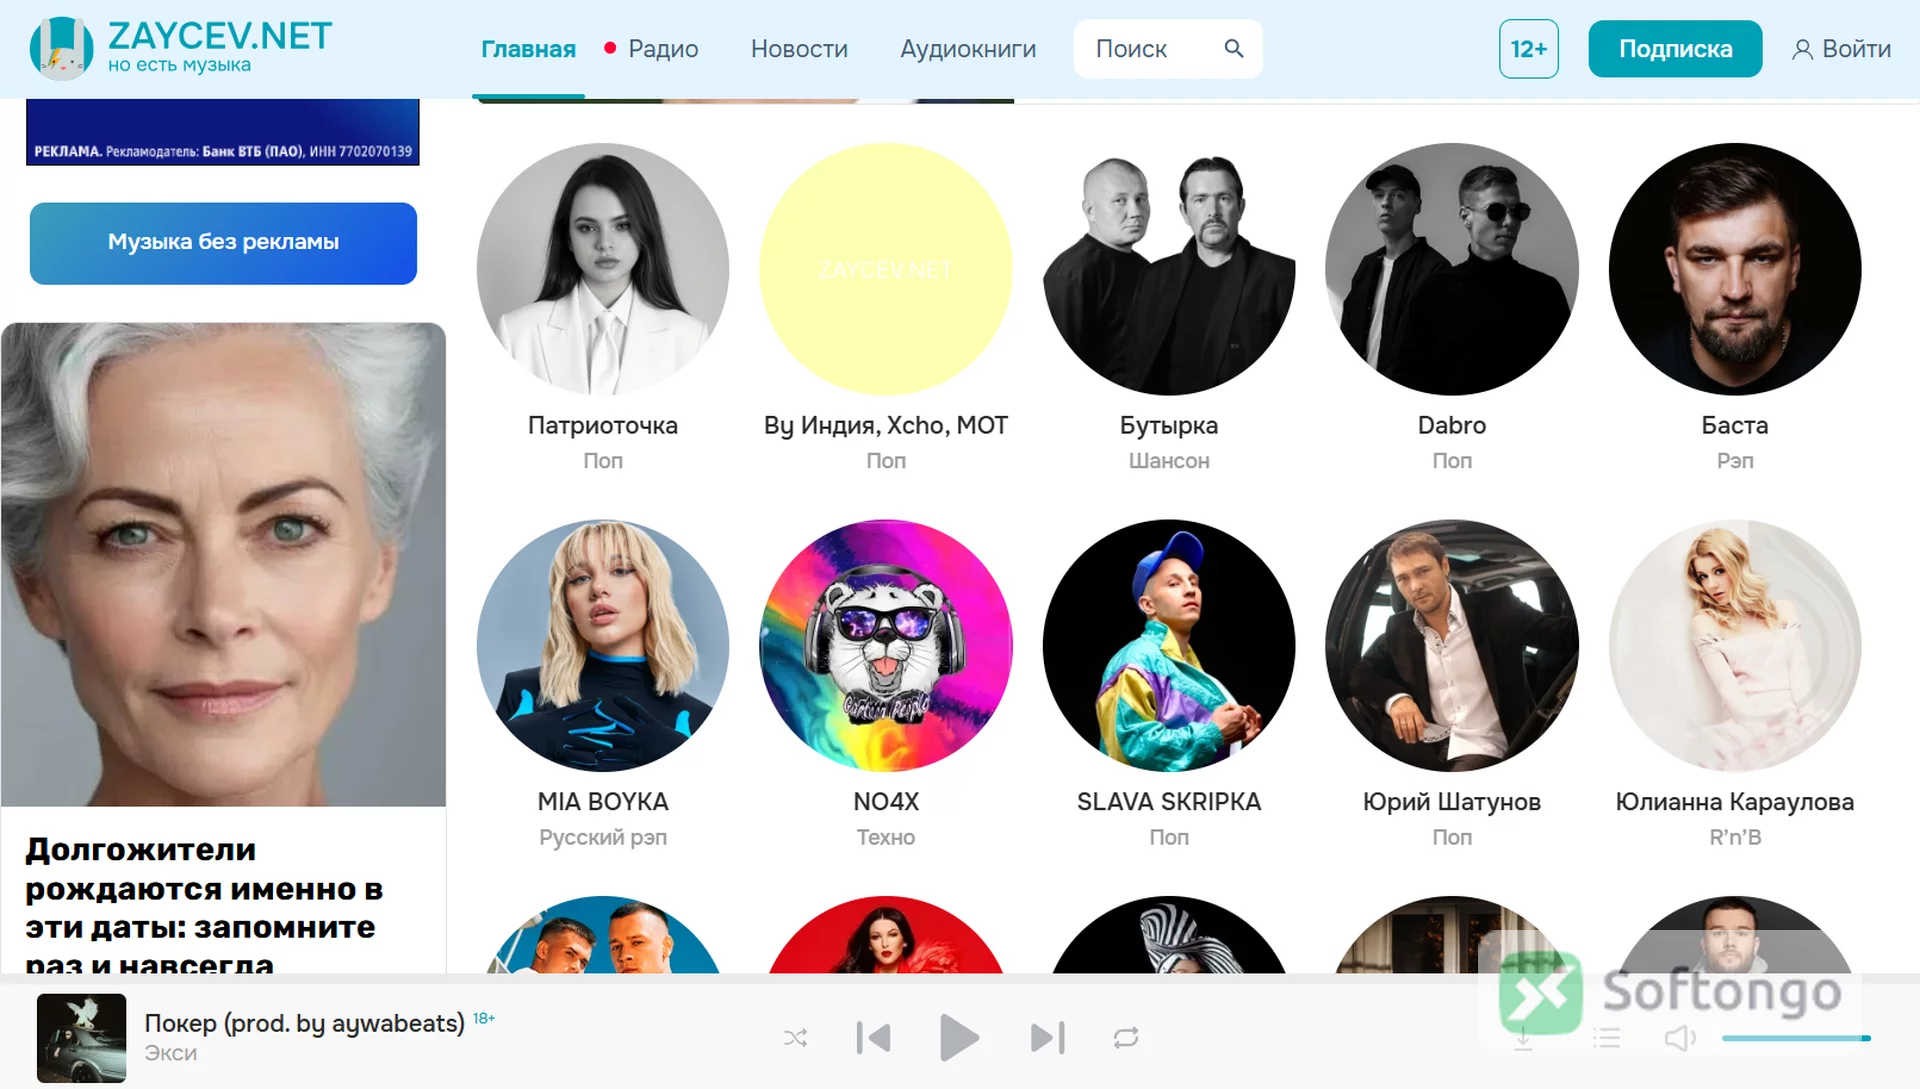This screenshot has width=1920, height=1089.
Task: Click the VTB bank ad banner
Action: coord(223,132)
